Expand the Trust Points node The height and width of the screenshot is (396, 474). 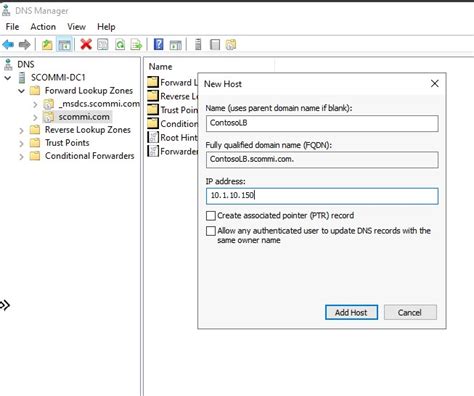[21, 143]
